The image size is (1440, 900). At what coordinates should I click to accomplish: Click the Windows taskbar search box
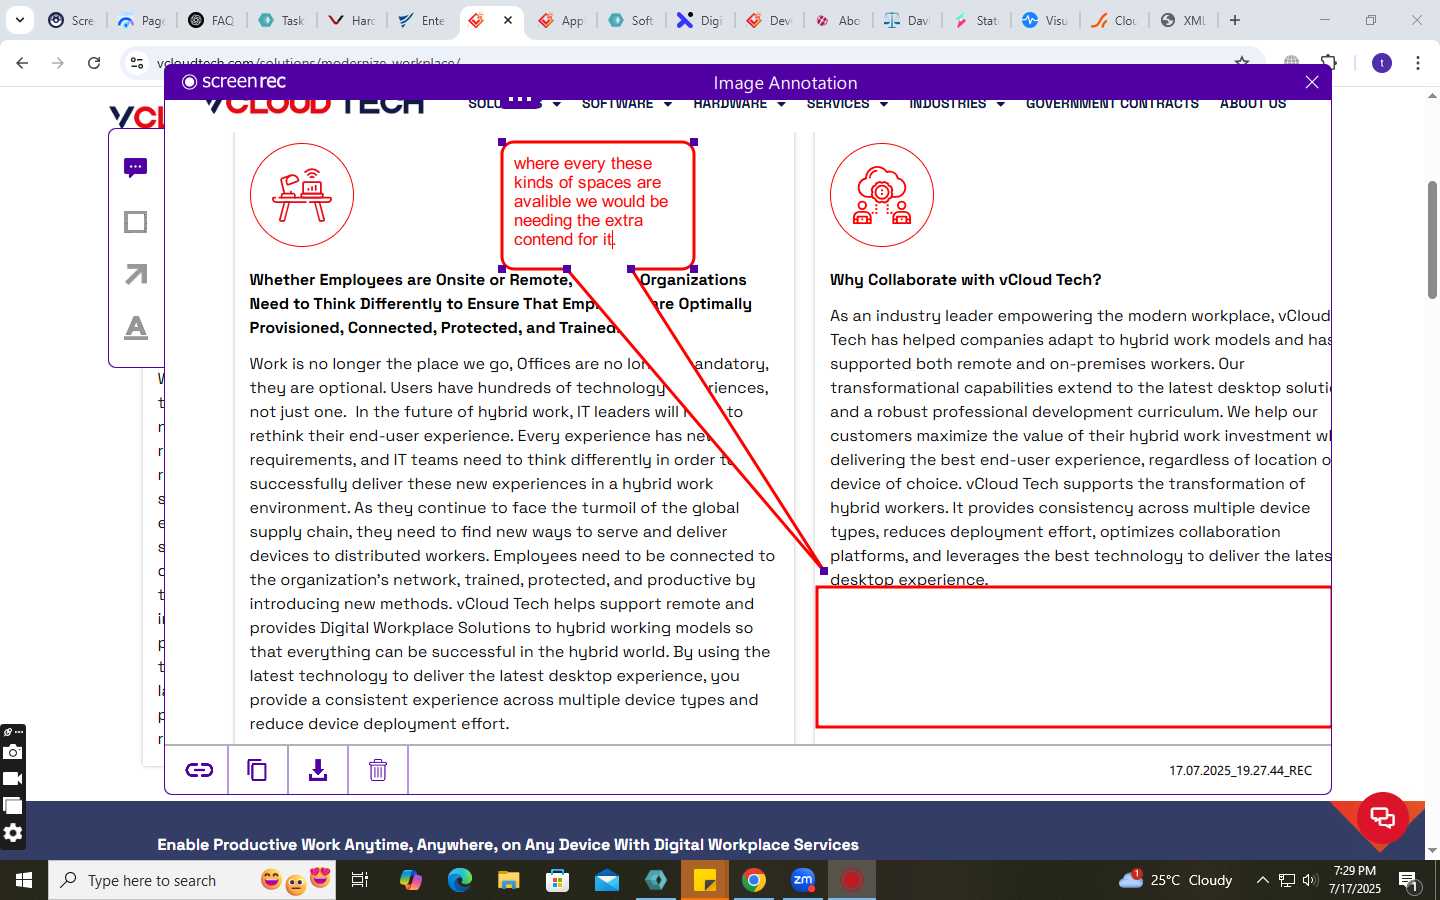[x=192, y=880]
